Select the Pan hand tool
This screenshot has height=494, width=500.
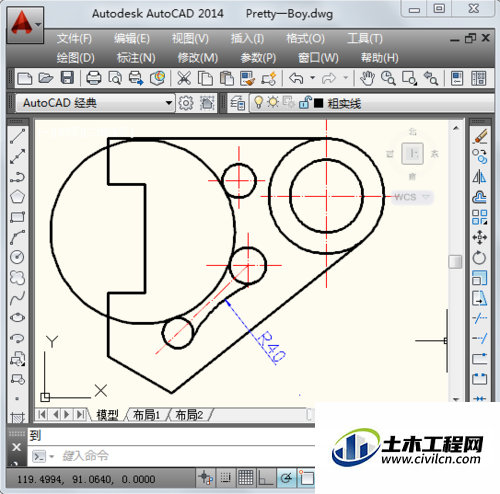click(367, 79)
